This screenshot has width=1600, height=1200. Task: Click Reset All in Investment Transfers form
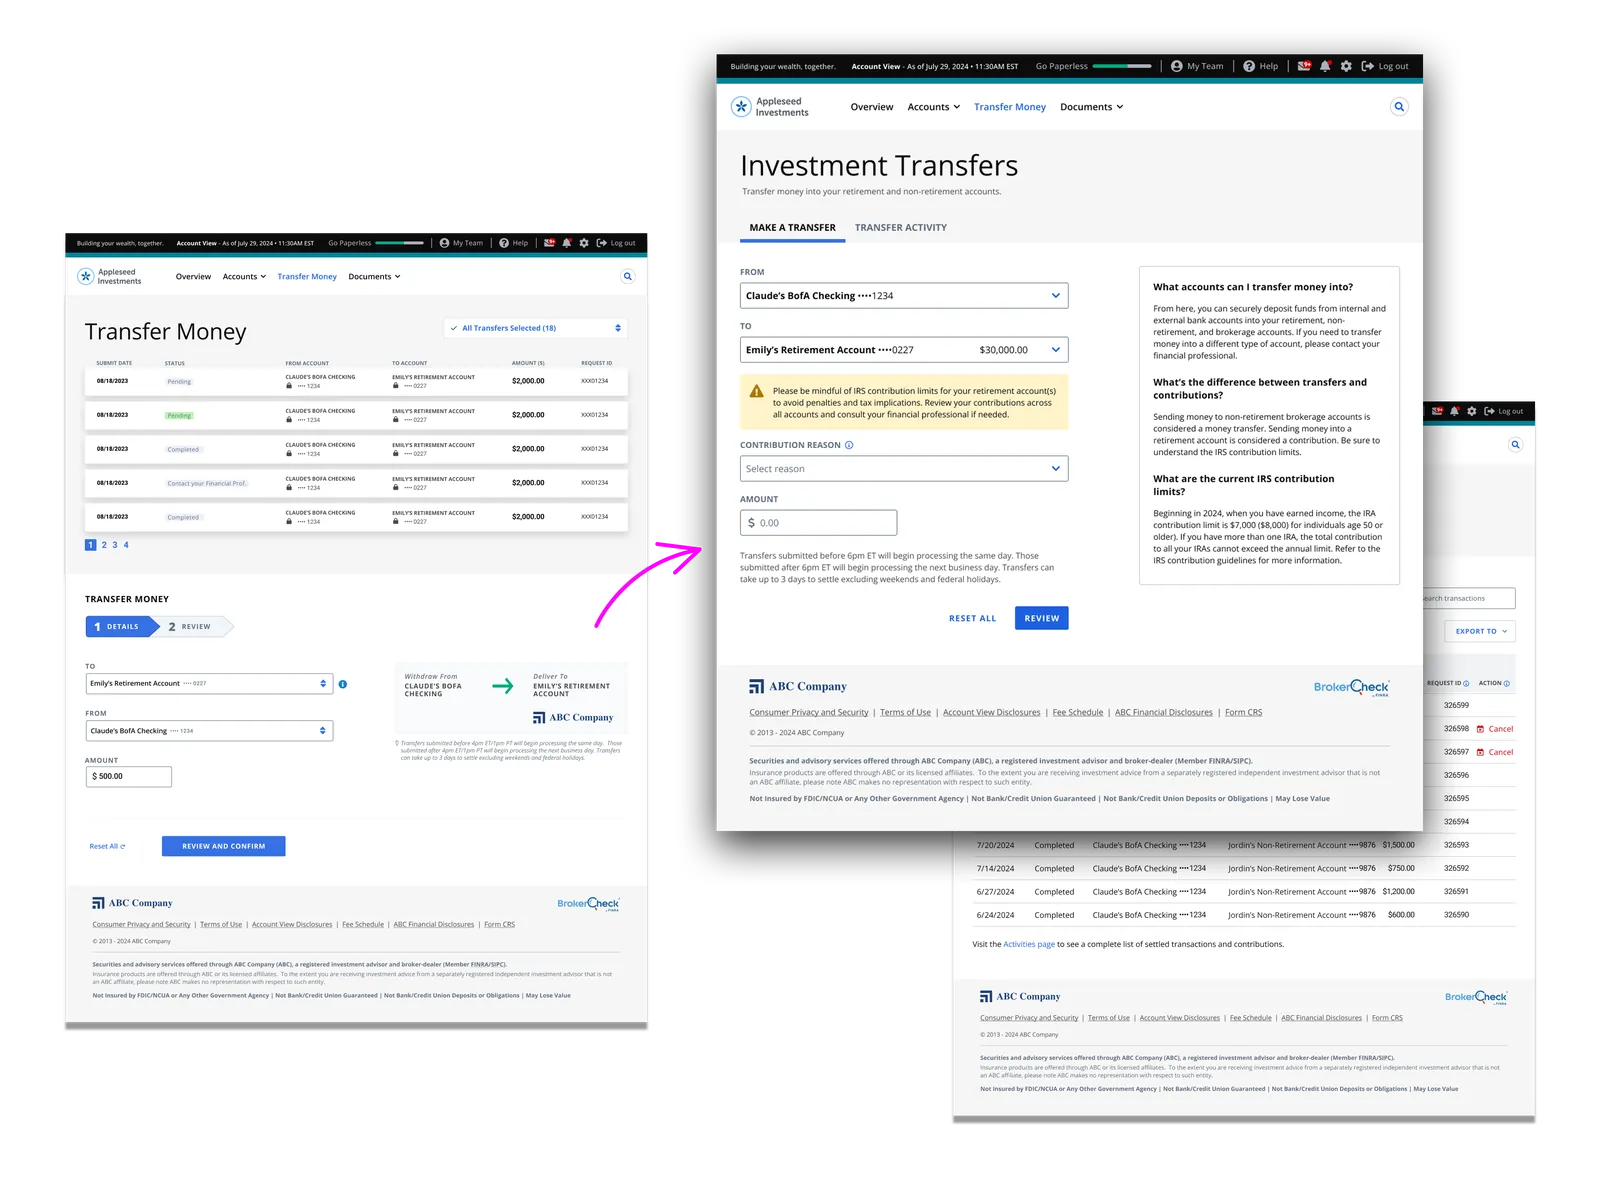pyautogui.click(x=973, y=619)
